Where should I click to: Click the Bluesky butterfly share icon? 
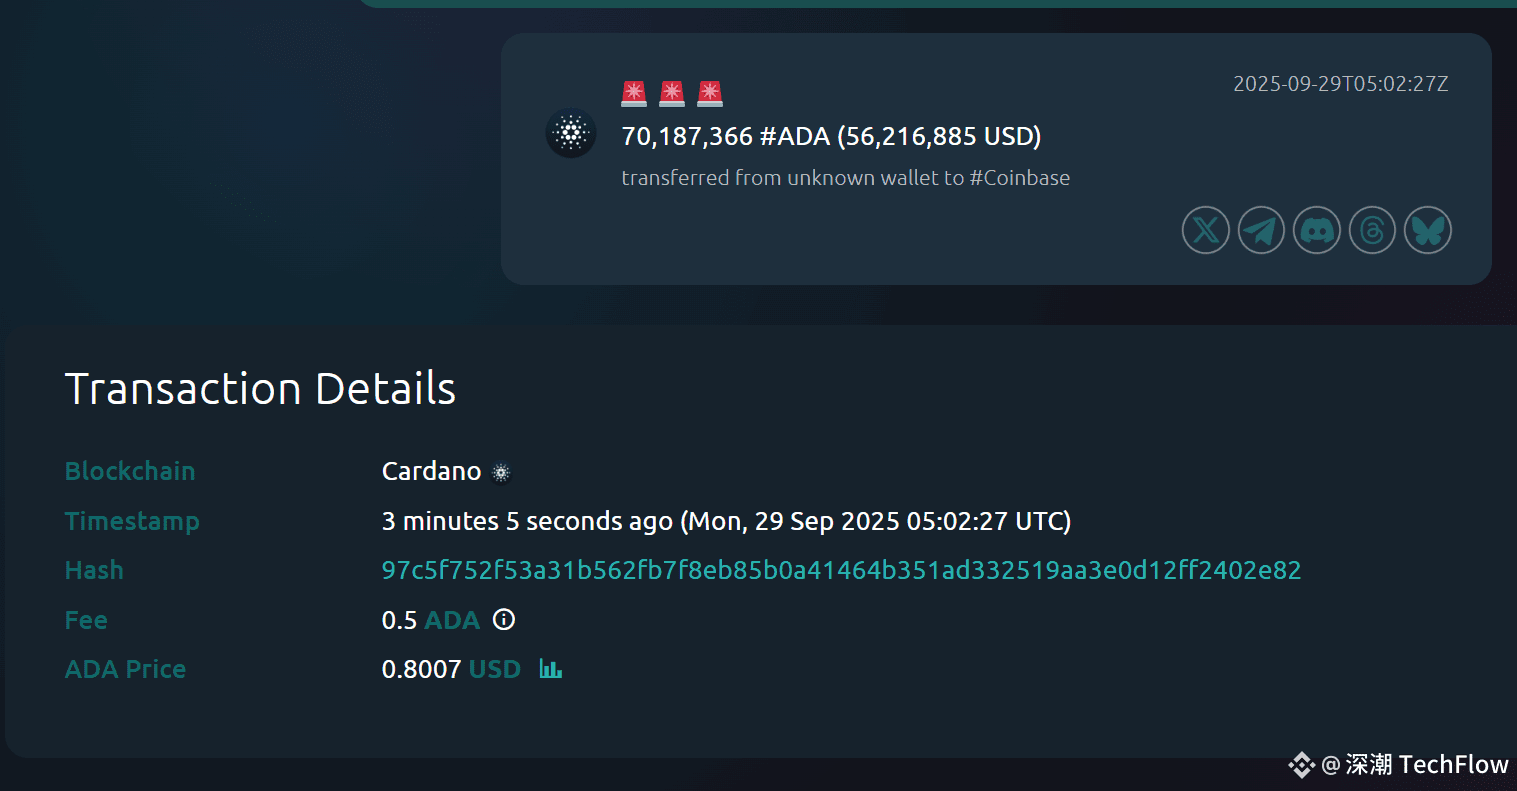coord(1428,231)
